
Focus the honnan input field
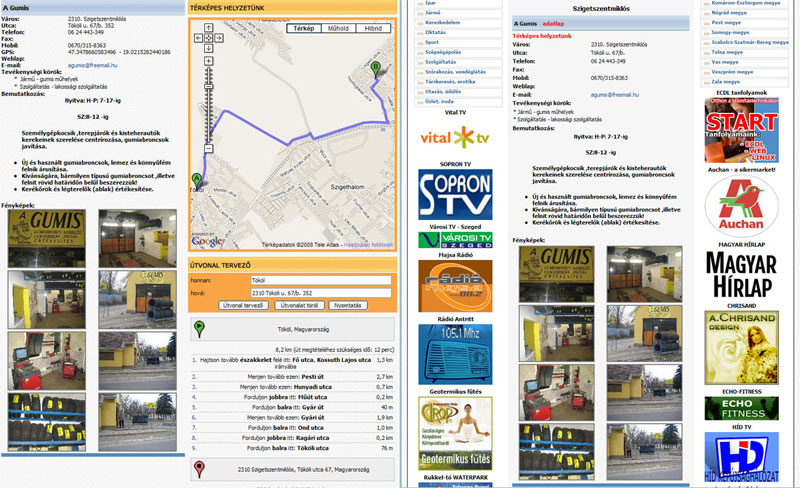320,280
